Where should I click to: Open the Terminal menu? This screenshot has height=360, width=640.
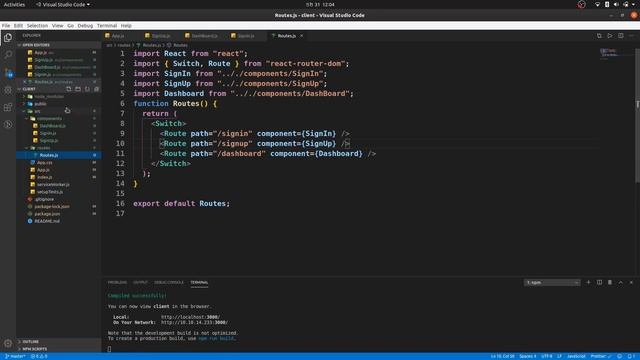click(x=107, y=25)
